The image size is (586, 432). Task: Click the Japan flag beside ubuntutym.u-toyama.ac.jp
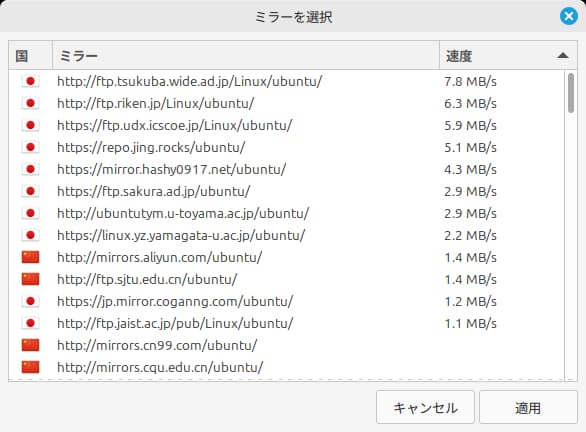click(30, 213)
